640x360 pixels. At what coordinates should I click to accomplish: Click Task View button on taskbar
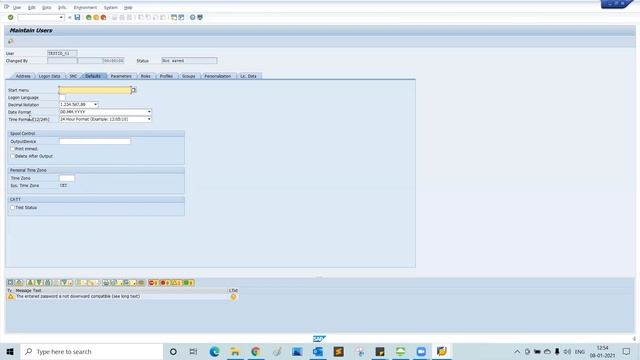(193, 351)
